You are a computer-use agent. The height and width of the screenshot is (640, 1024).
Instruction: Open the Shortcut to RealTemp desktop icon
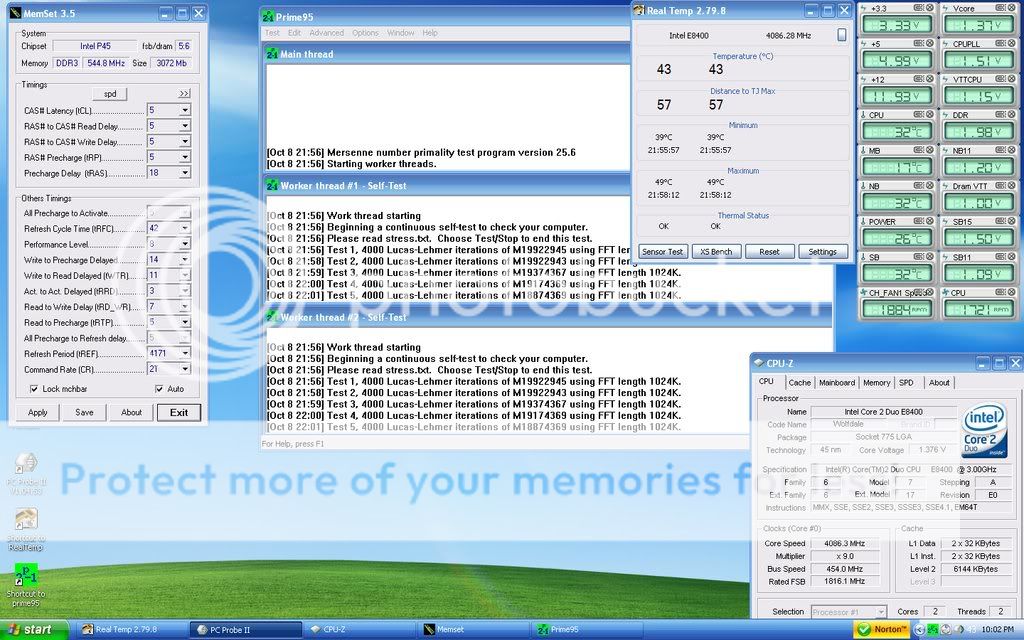(x=25, y=530)
